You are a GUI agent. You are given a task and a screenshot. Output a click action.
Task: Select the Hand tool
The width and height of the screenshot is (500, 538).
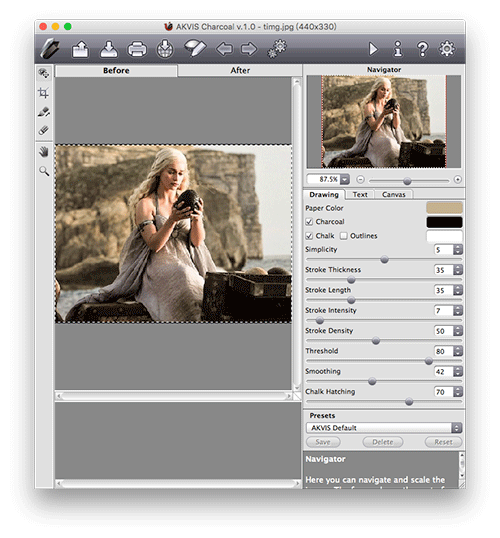click(x=44, y=152)
